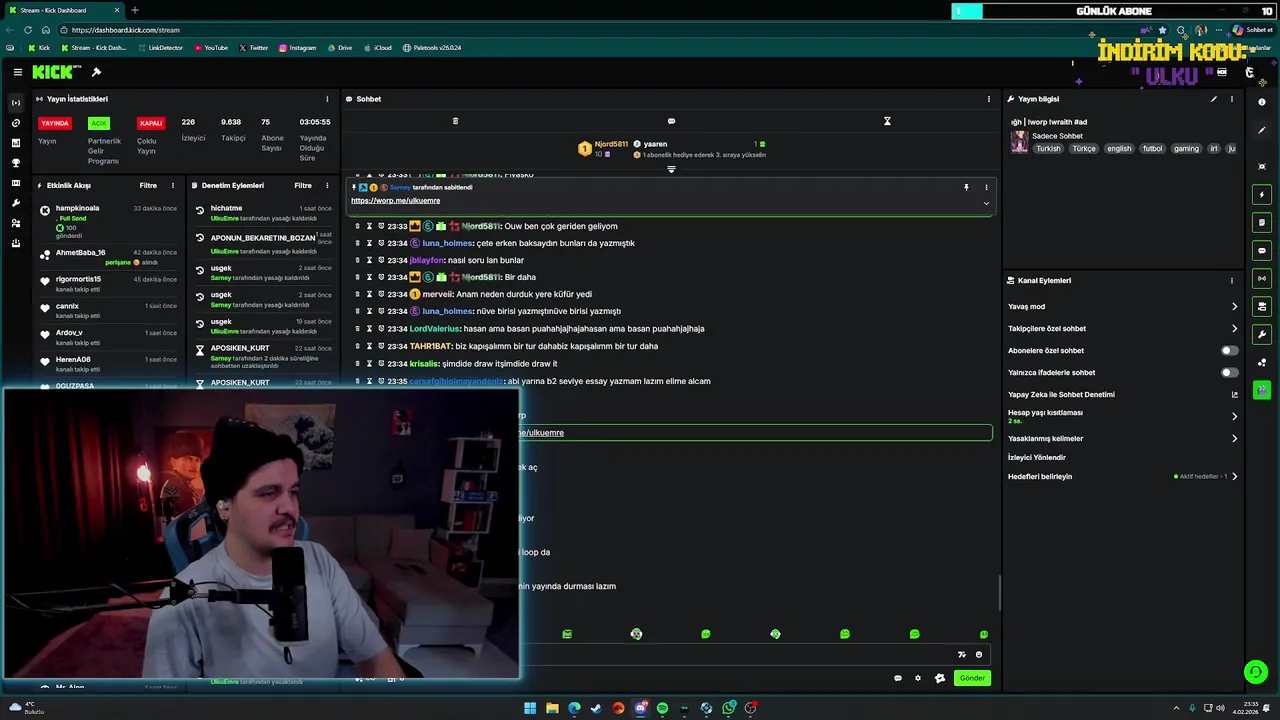This screenshot has width=1280, height=720.
Task: Click the stream category thumbnail image
Action: tap(1019, 142)
